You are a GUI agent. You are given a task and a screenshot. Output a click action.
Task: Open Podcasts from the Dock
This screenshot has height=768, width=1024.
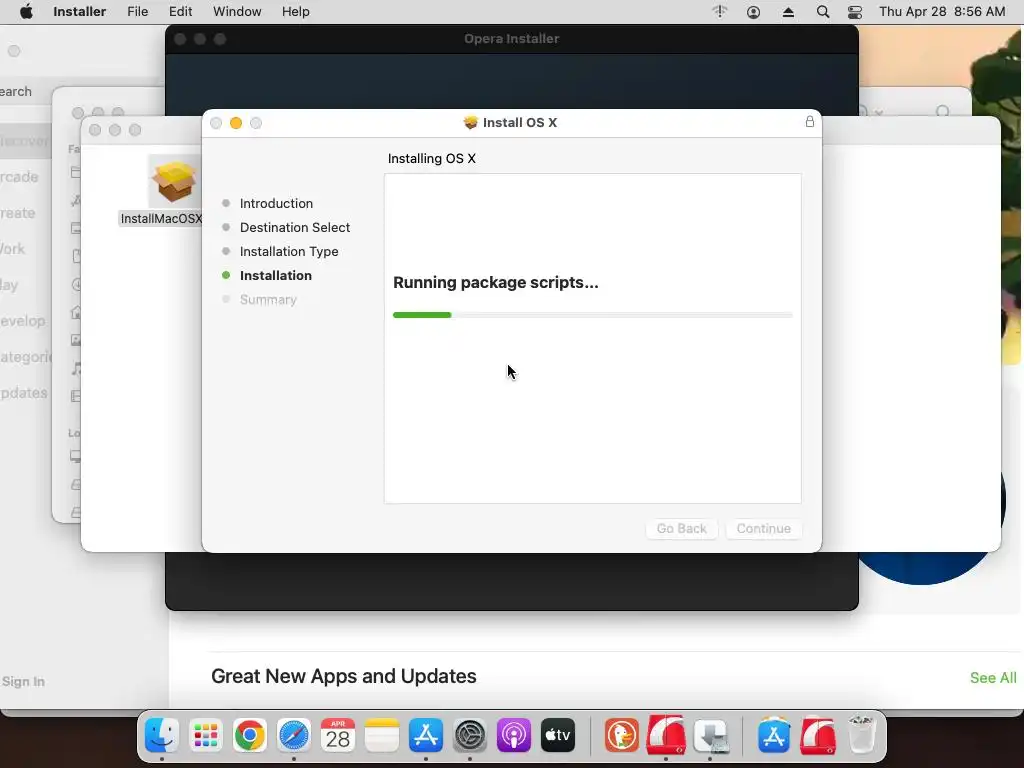click(x=514, y=735)
